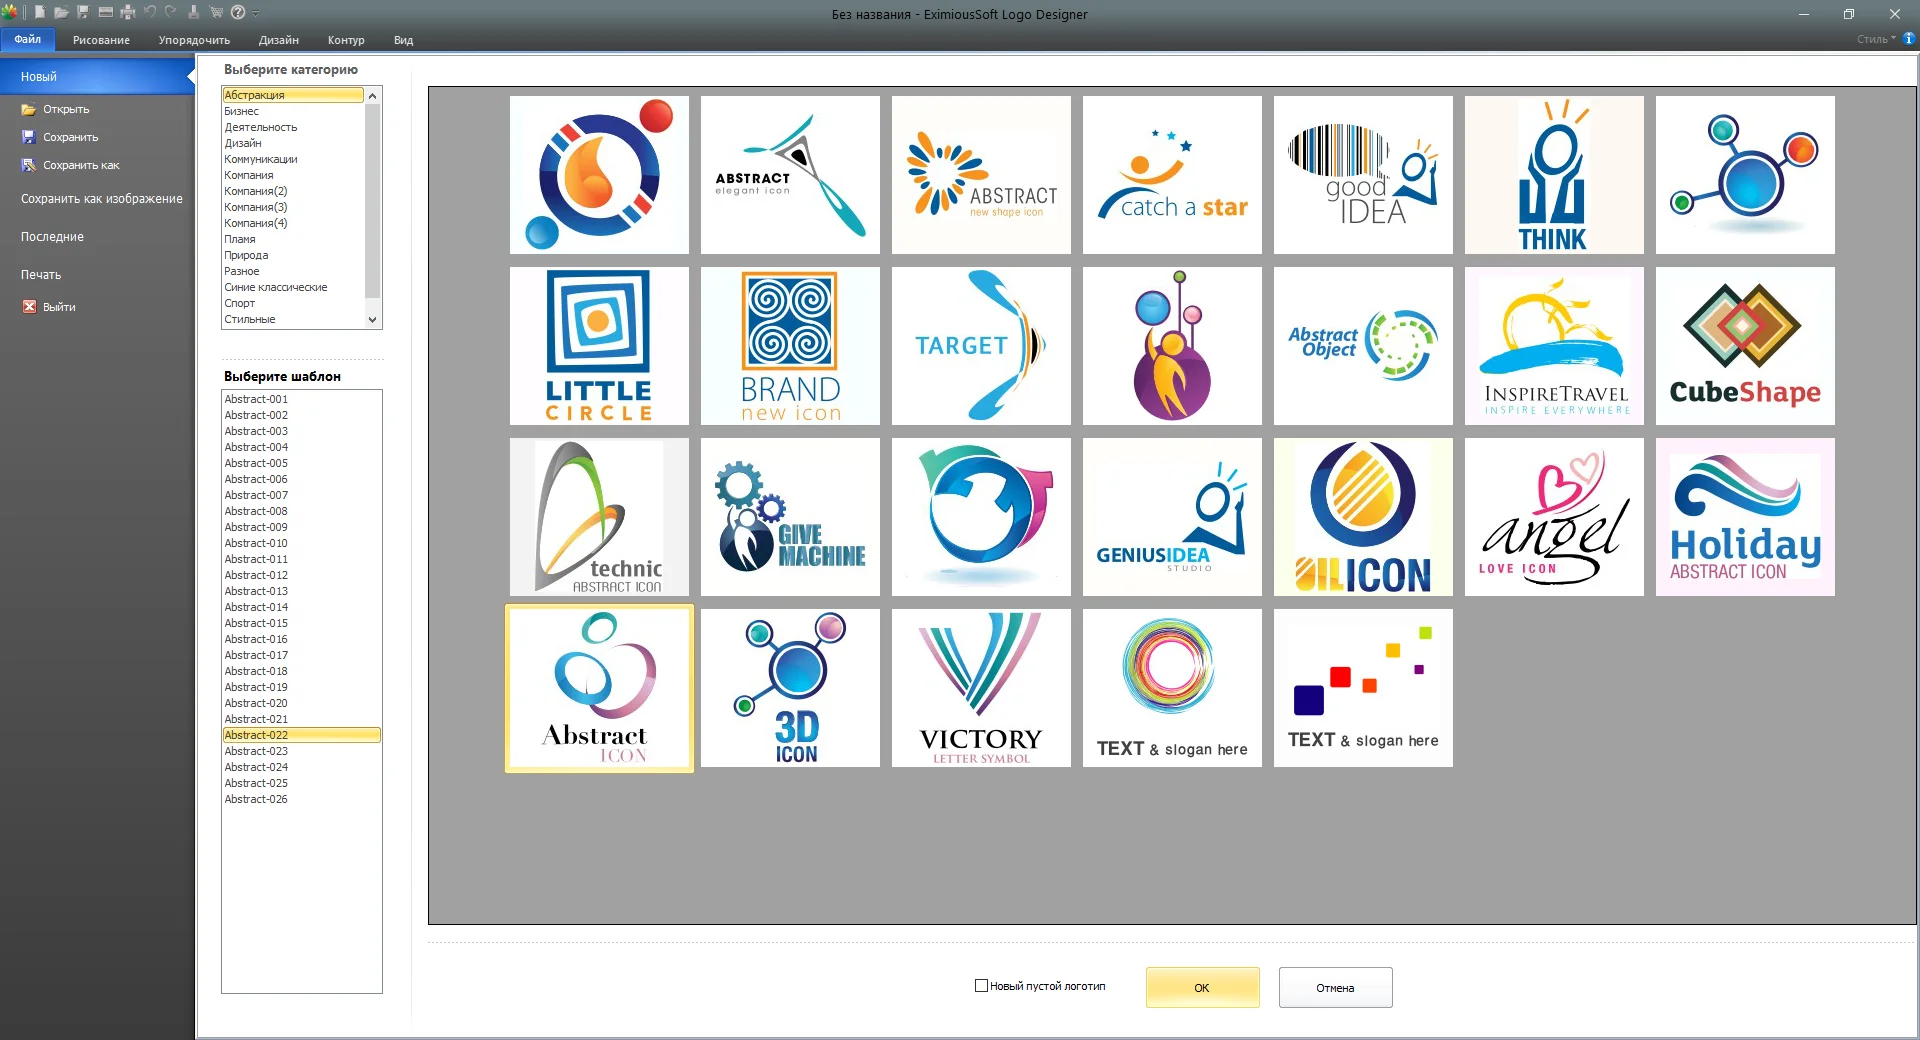Click the shopping cart icon in title bar

(x=216, y=12)
